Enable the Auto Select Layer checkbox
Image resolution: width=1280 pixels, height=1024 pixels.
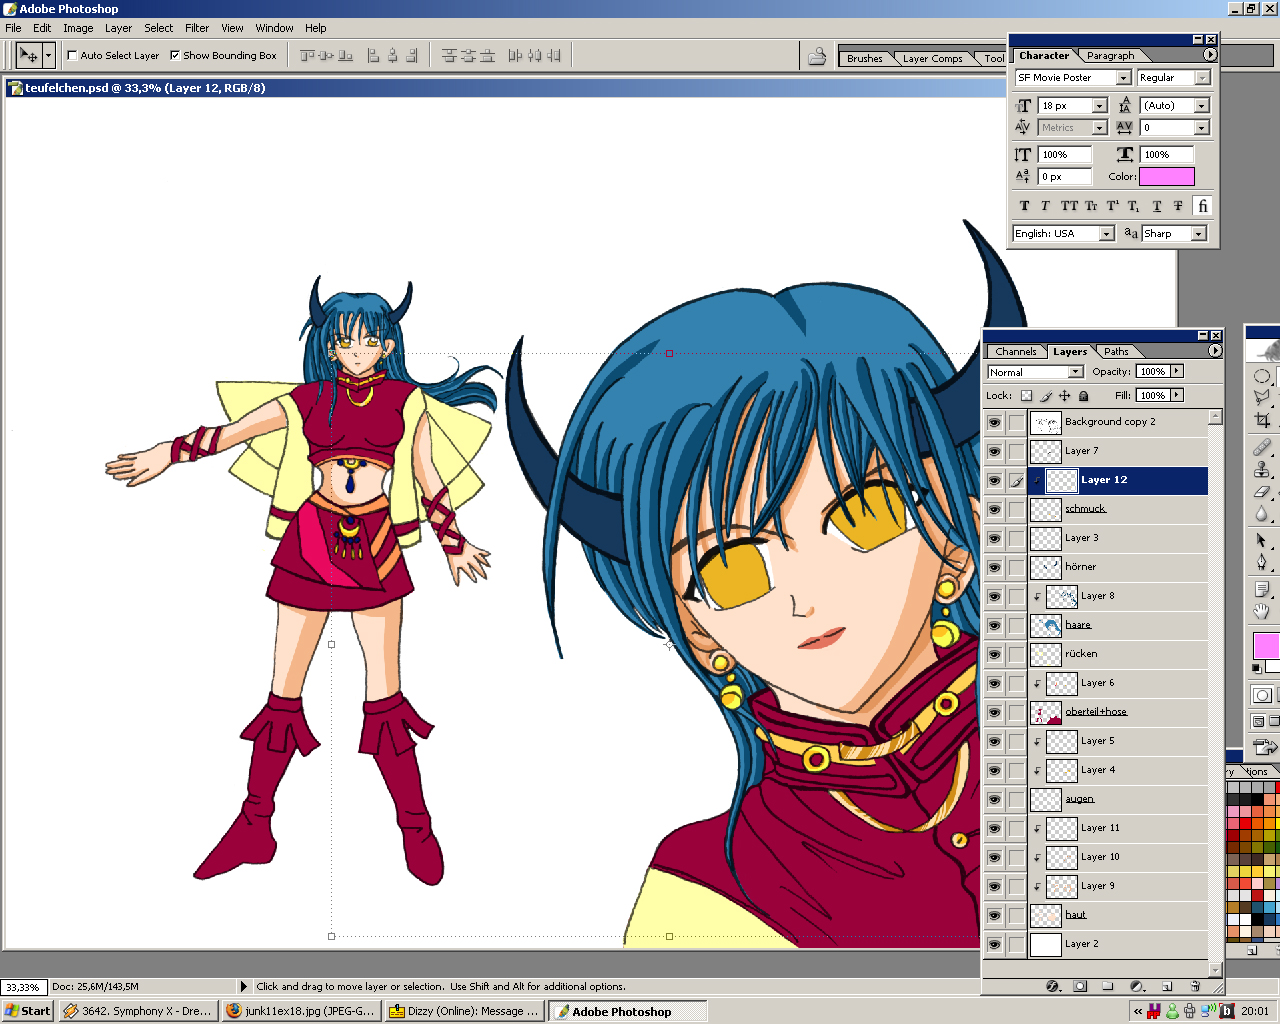72,56
